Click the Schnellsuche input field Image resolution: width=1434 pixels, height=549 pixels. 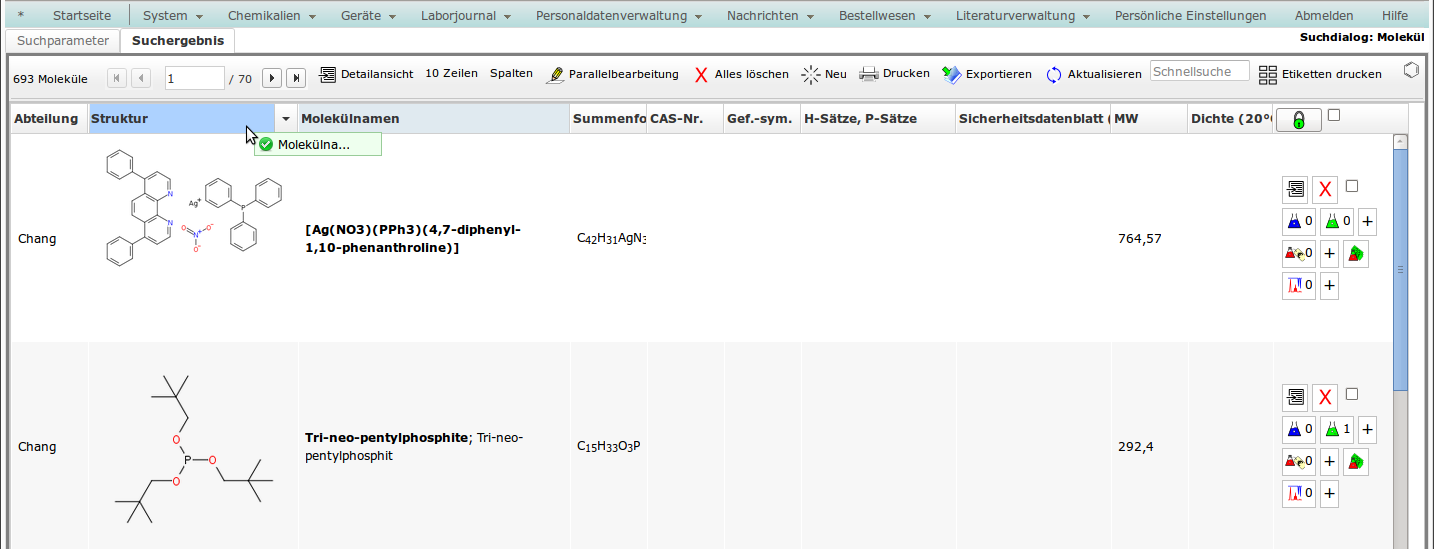[x=1199, y=72]
